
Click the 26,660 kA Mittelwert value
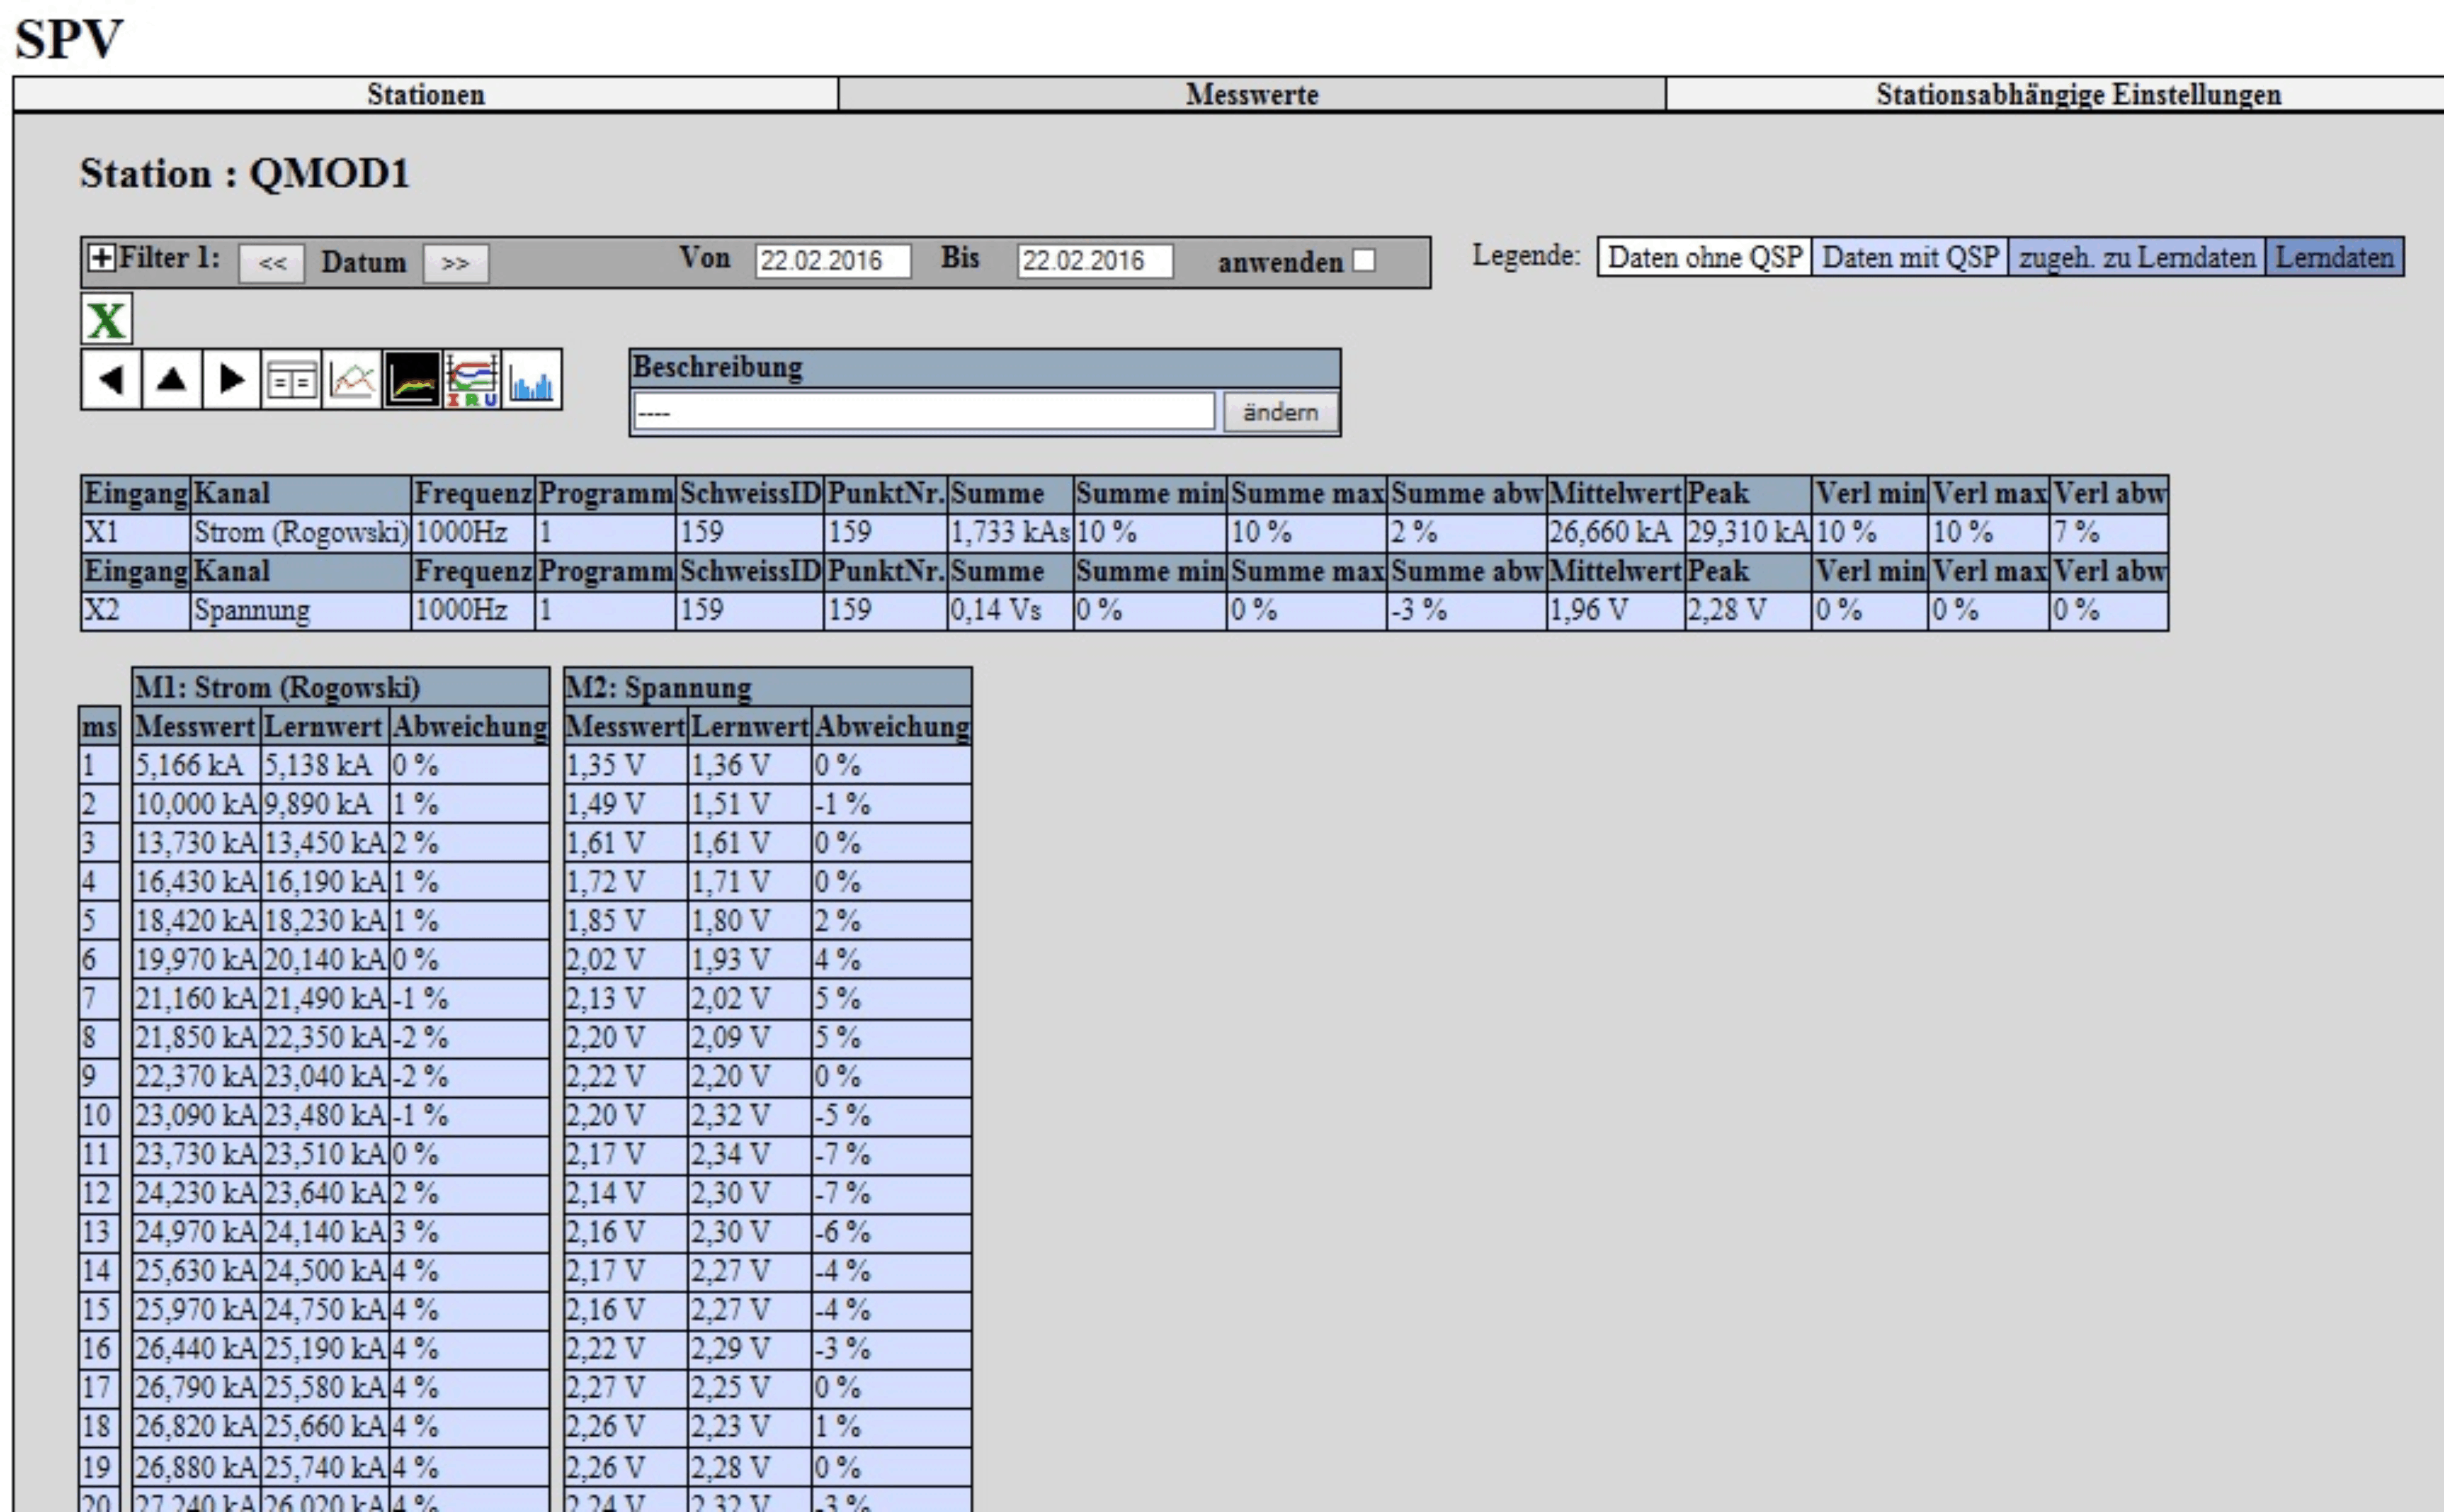click(x=1615, y=532)
